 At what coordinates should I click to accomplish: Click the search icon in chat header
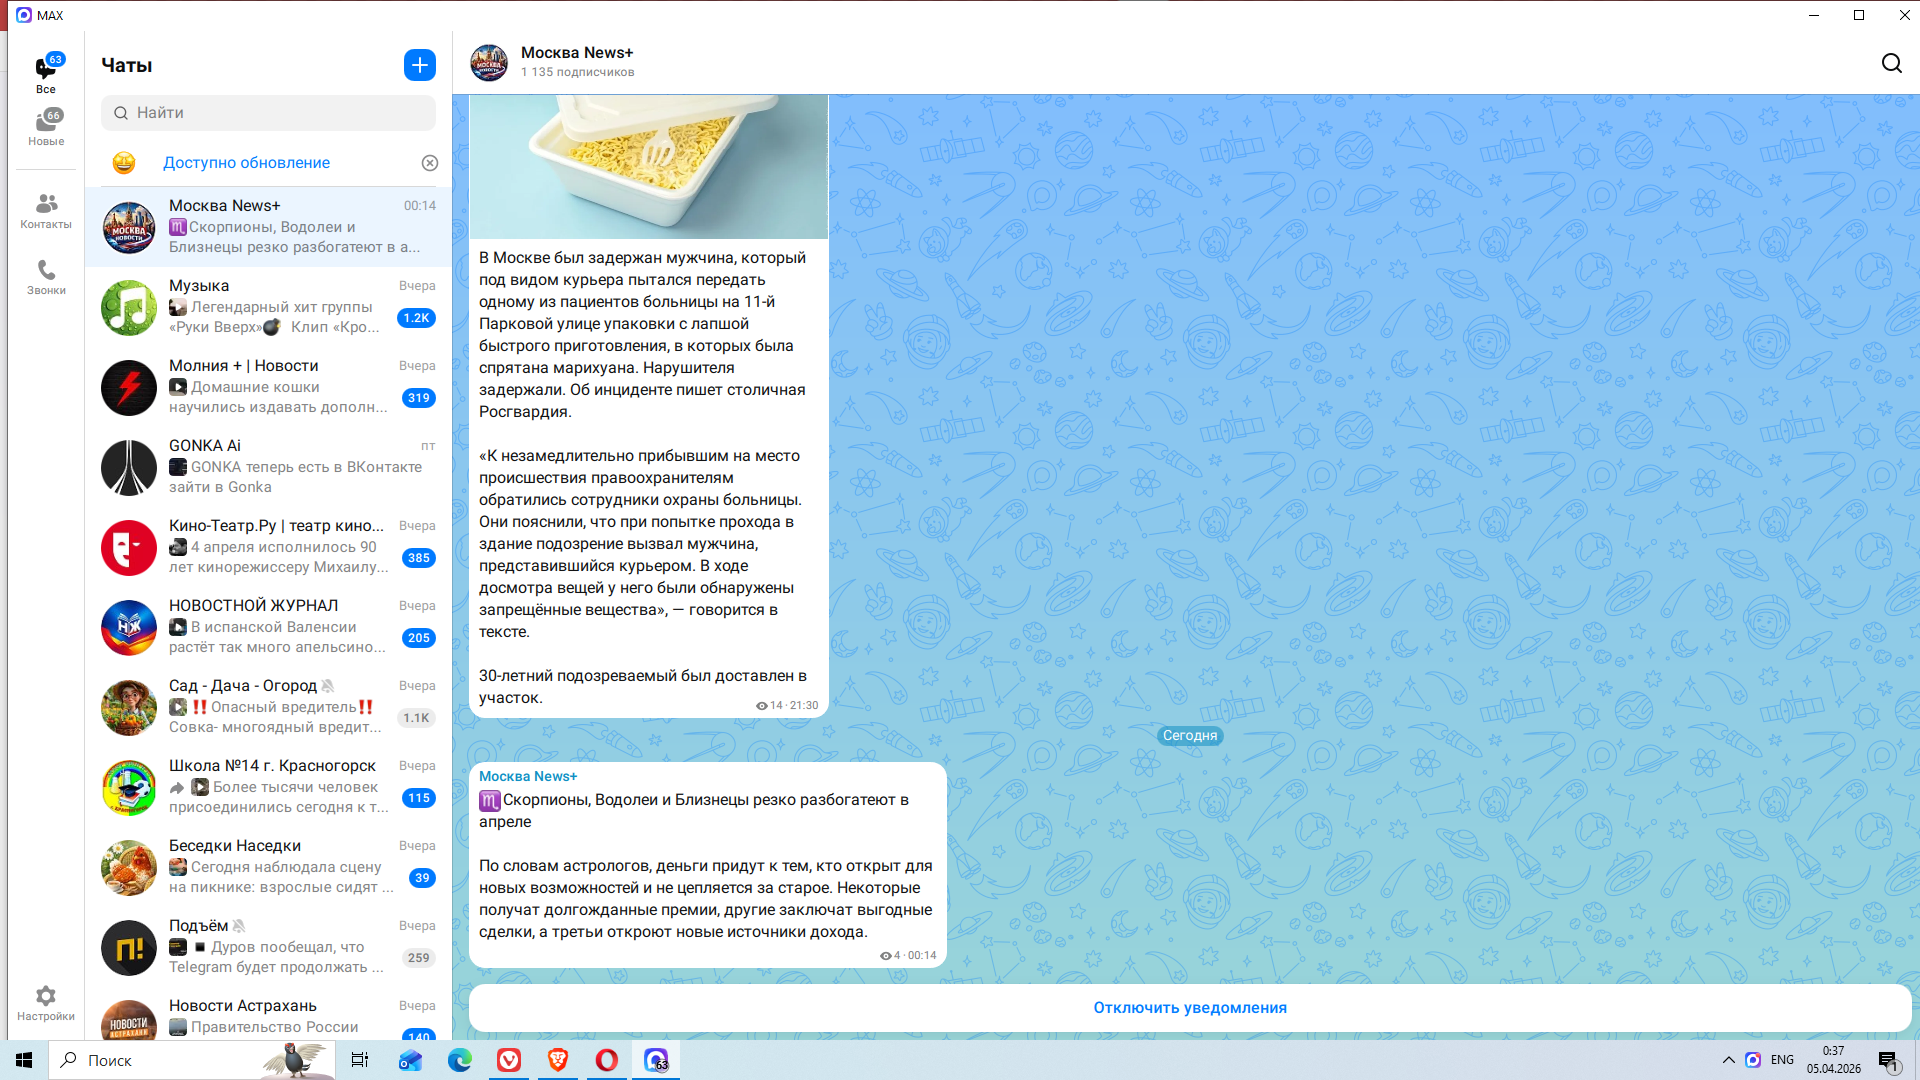1891,64
